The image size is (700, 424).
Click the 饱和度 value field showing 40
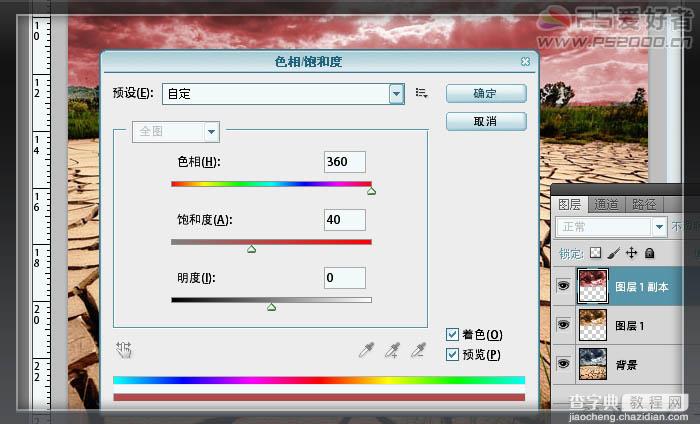pyautogui.click(x=345, y=220)
